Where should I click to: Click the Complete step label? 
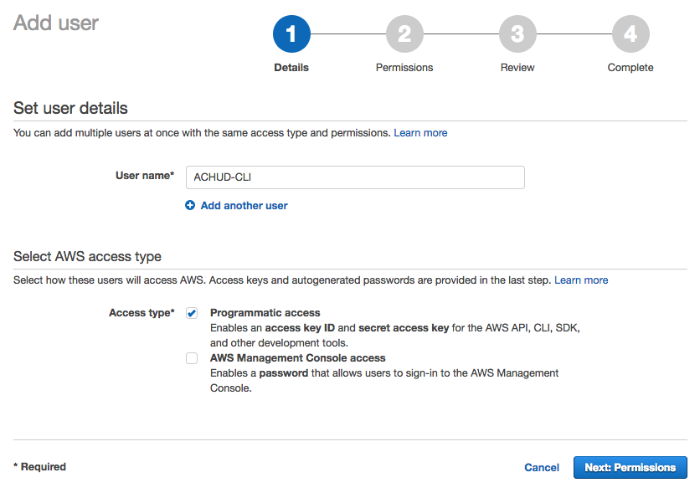[x=630, y=67]
